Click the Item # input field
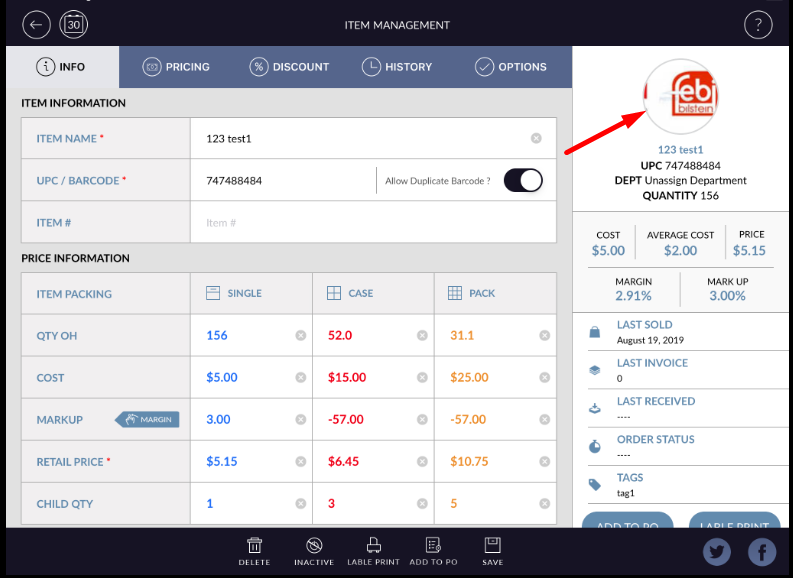The image size is (793, 578). point(370,222)
